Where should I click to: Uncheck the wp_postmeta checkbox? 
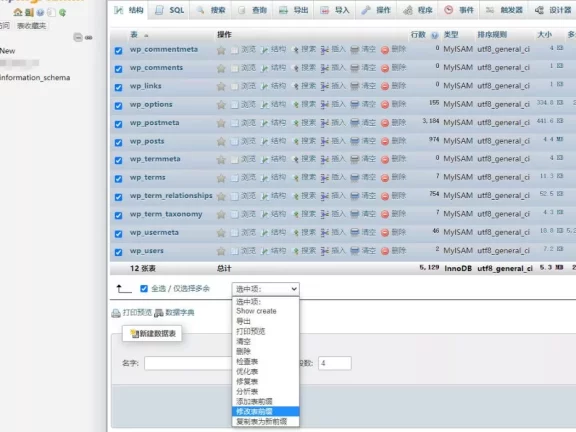[x=118, y=124]
